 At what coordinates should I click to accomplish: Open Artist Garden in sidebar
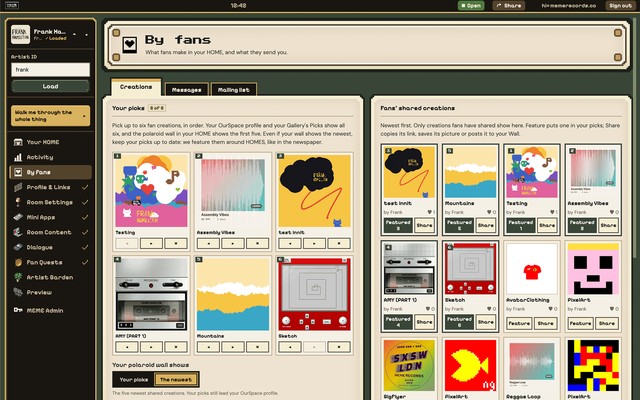[x=50, y=278]
